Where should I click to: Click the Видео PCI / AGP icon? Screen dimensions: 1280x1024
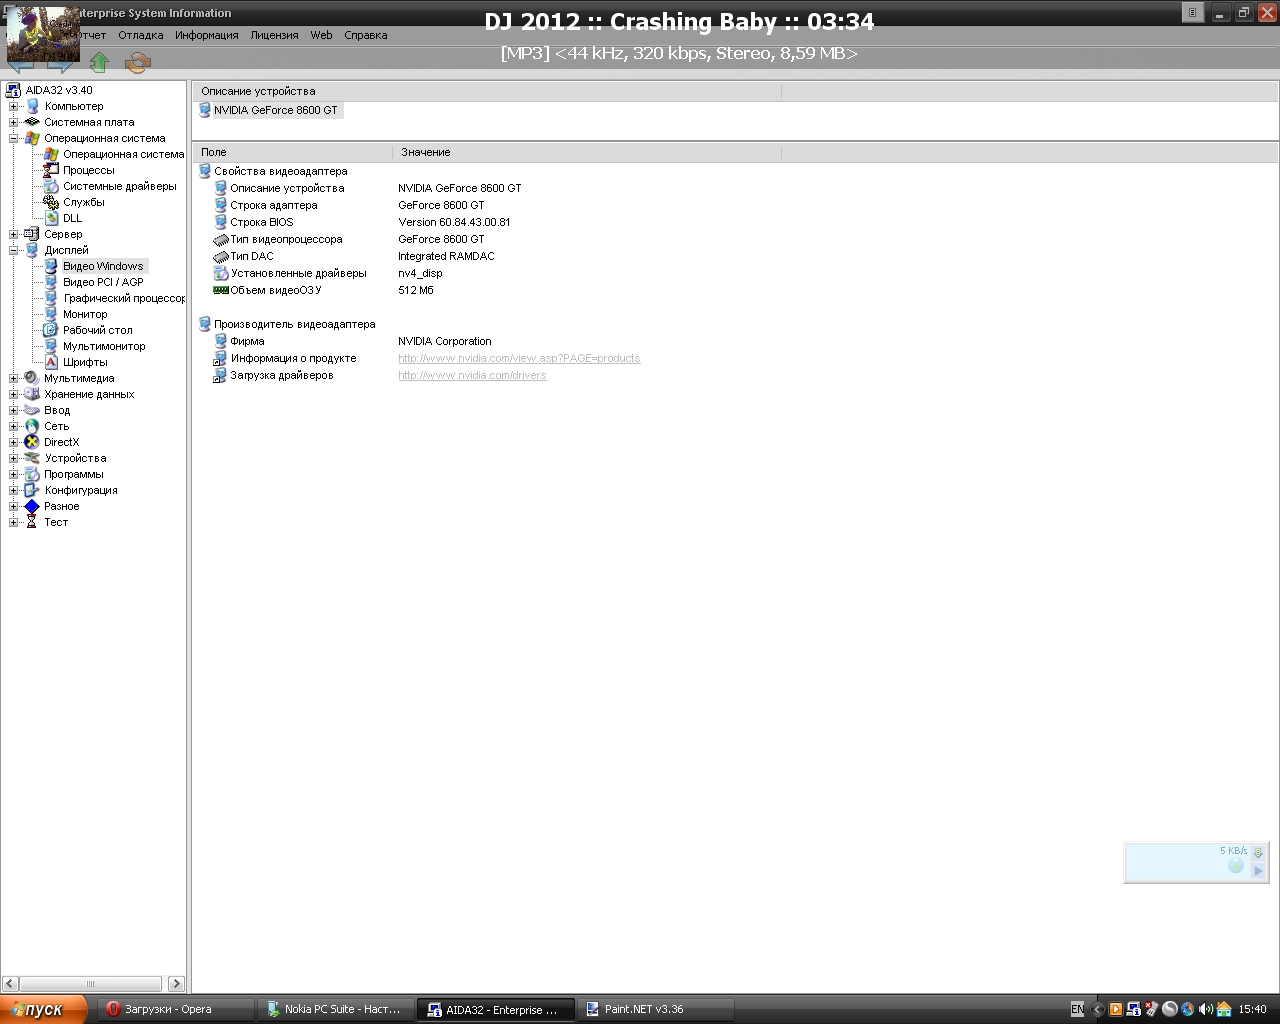coord(51,282)
